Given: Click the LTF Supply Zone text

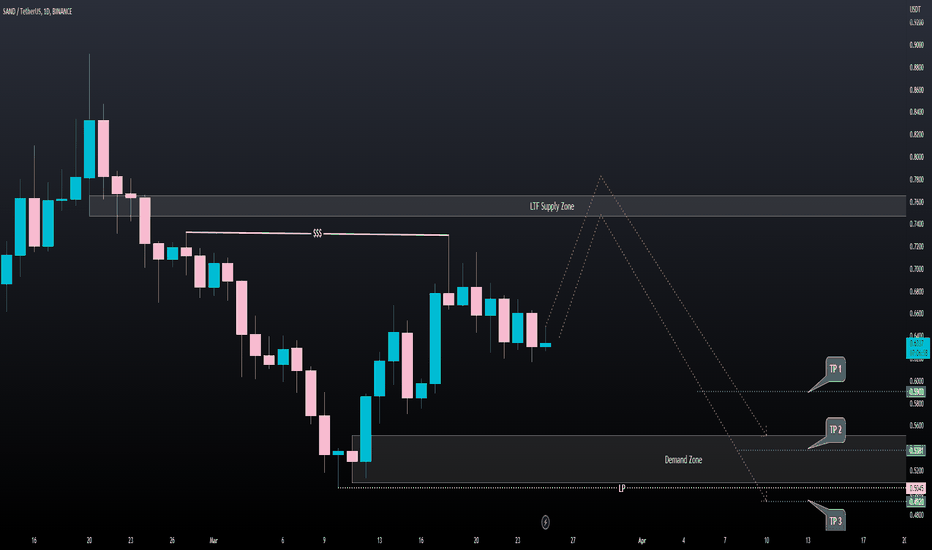Looking at the screenshot, I should pyautogui.click(x=552, y=206).
